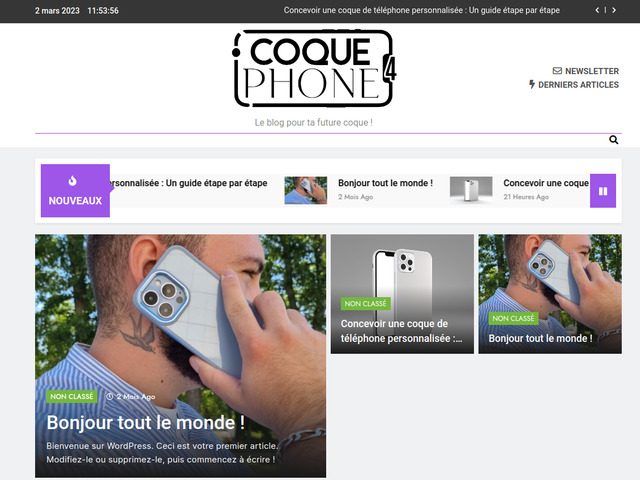Select NON CLASSÉ tag on large featured post
This screenshot has width=640, height=480.
coord(71,396)
